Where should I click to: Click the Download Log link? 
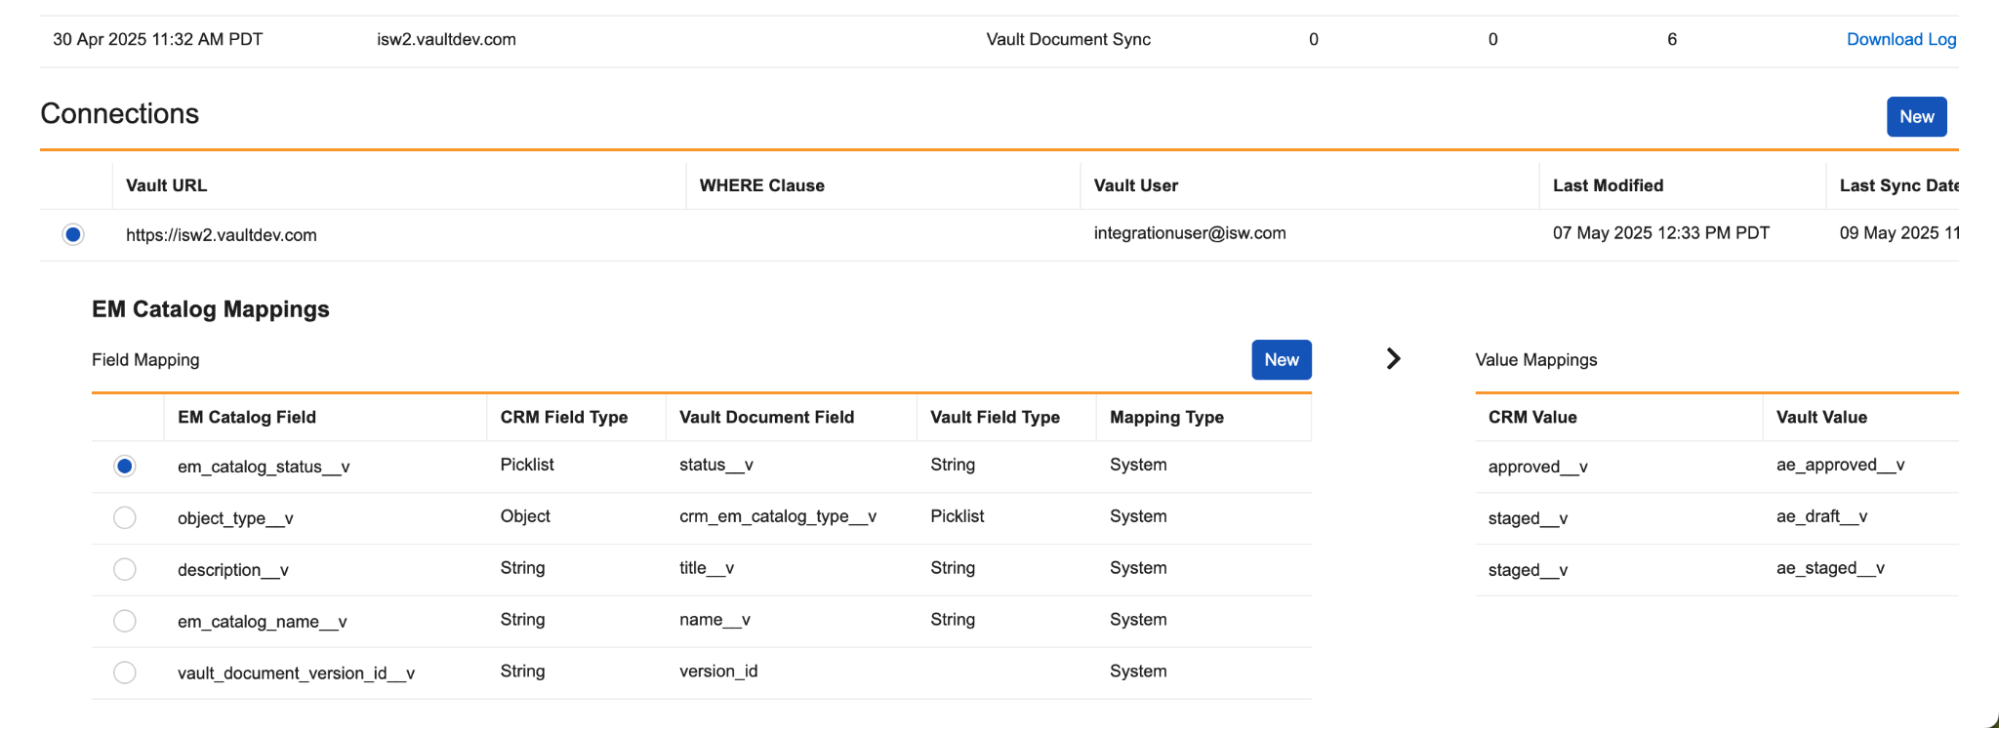1900,39
